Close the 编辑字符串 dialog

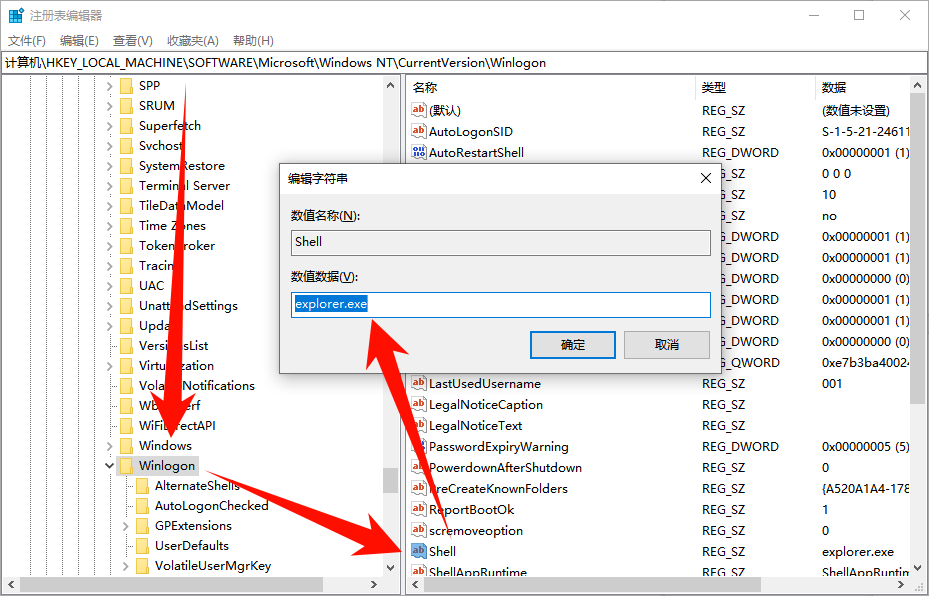click(706, 178)
